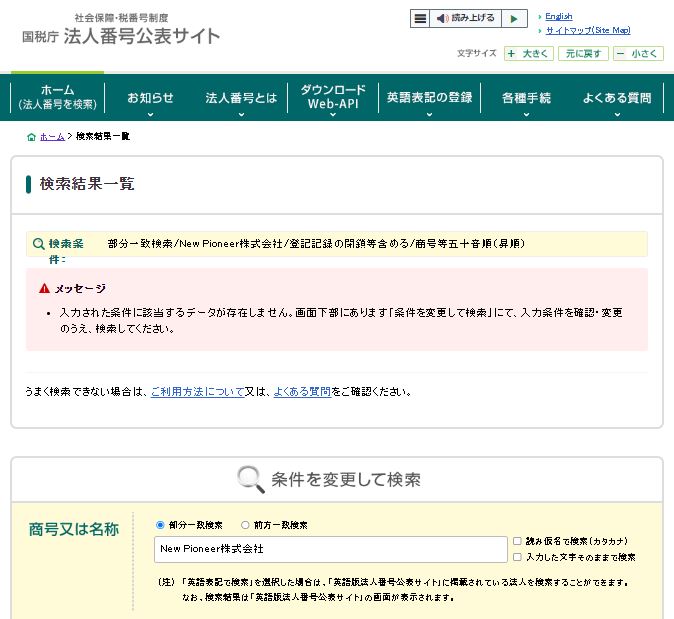The image size is (674, 619).
Task: Open the よくある質問 menu
Action: click(617, 98)
